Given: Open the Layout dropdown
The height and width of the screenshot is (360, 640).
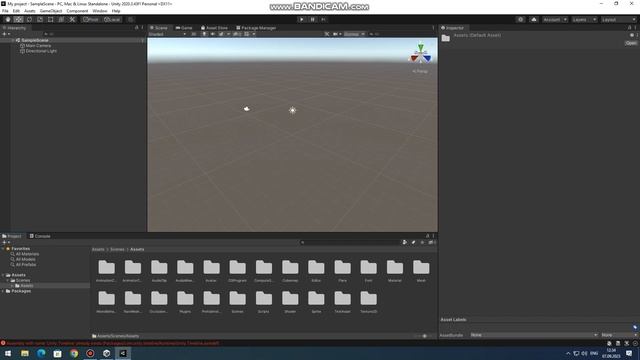Looking at the screenshot, I should pyautogui.click(x=618, y=19).
